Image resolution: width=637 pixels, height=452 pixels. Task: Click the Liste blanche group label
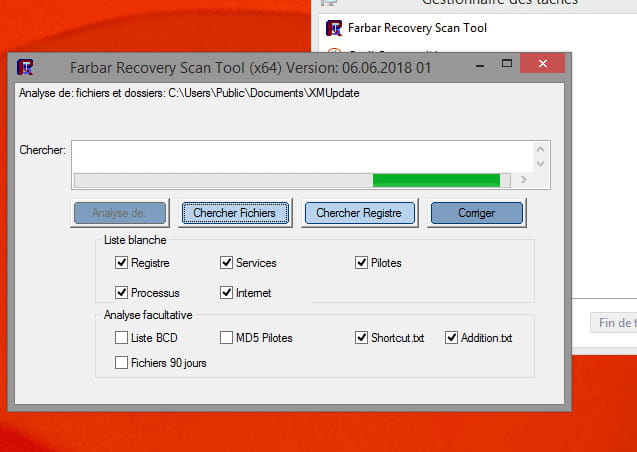[x=135, y=240]
